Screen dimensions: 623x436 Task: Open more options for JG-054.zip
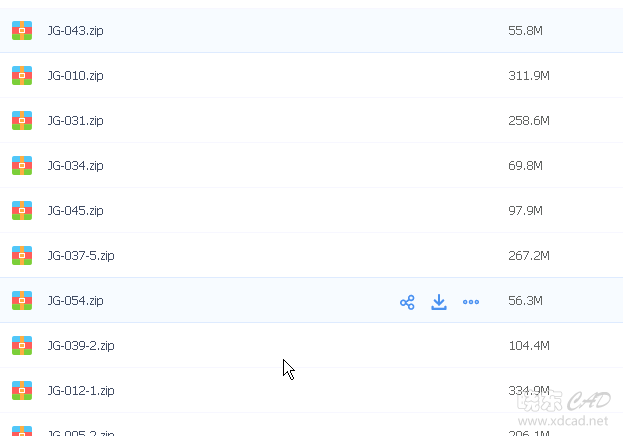coord(471,302)
